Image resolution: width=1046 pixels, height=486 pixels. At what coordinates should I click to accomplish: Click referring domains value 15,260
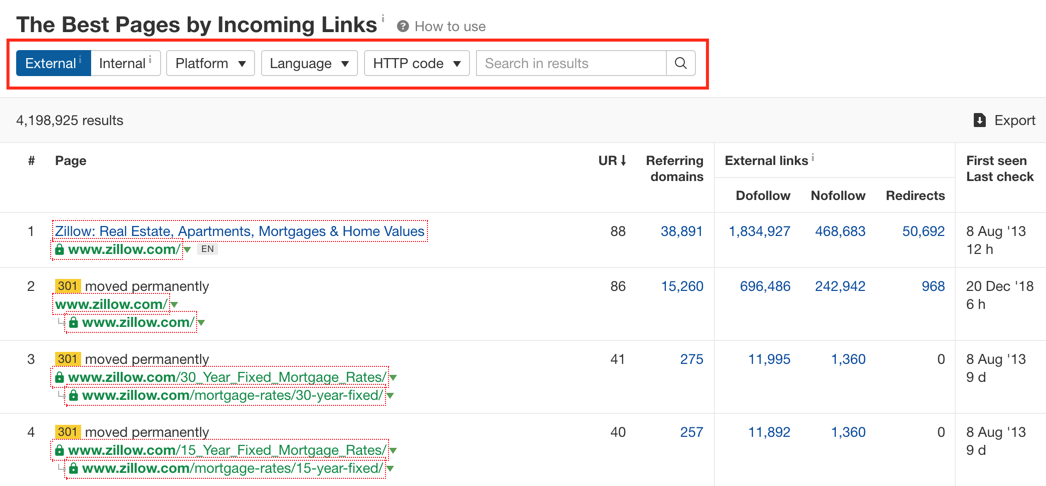pyautogui.click(x=682, y=287)
